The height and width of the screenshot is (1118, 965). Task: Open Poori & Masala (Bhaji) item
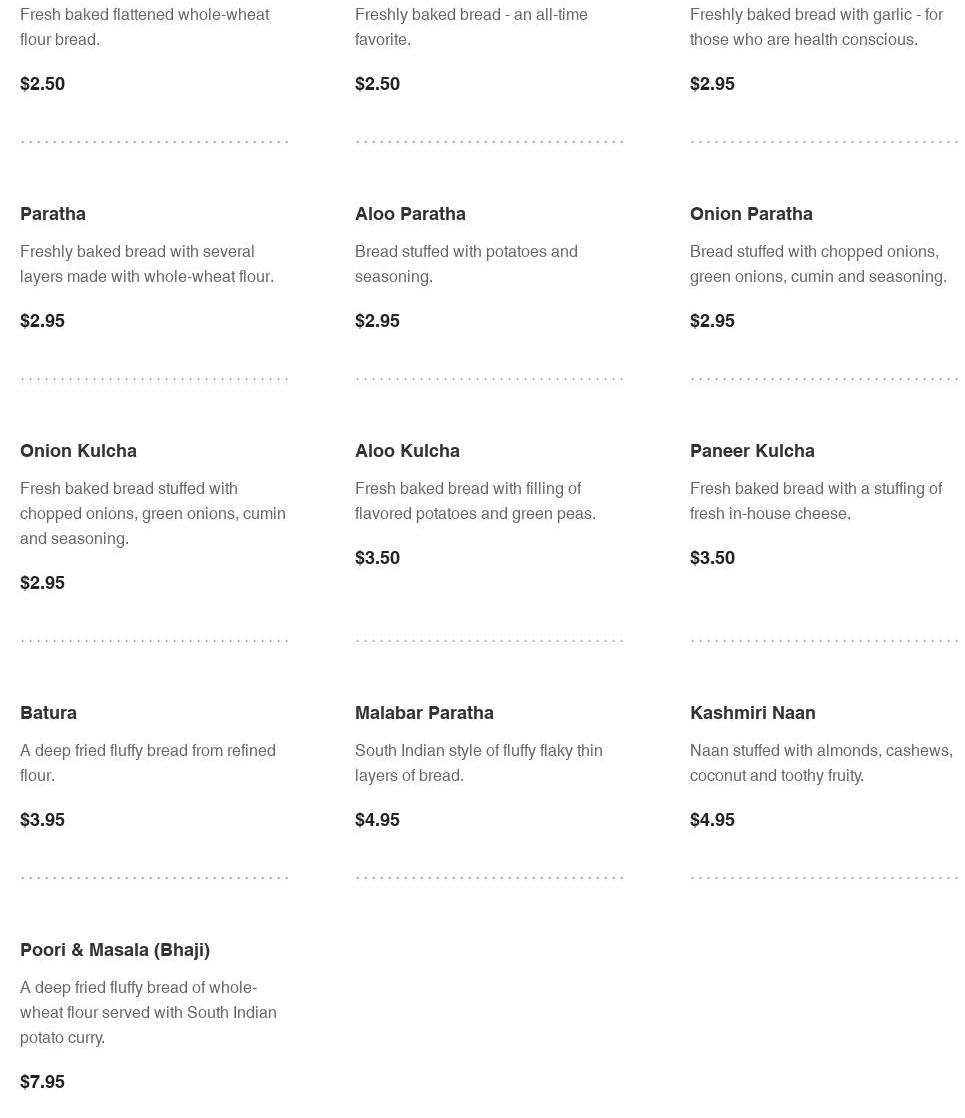[x=115, y=950]
